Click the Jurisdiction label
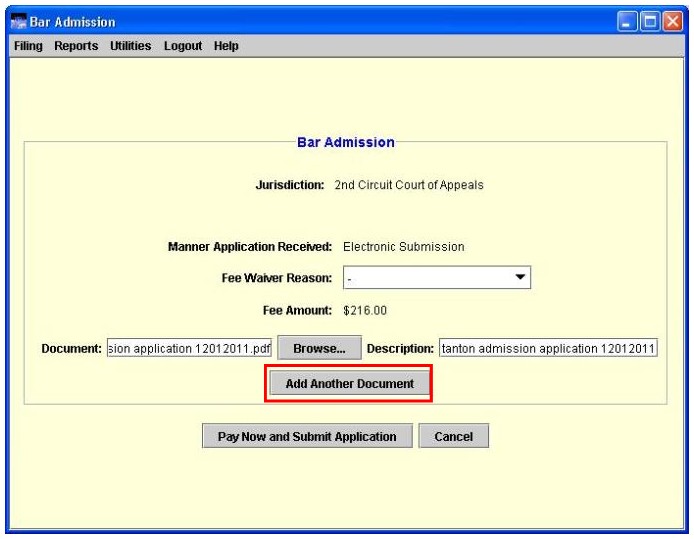 [x=290, y=185]
